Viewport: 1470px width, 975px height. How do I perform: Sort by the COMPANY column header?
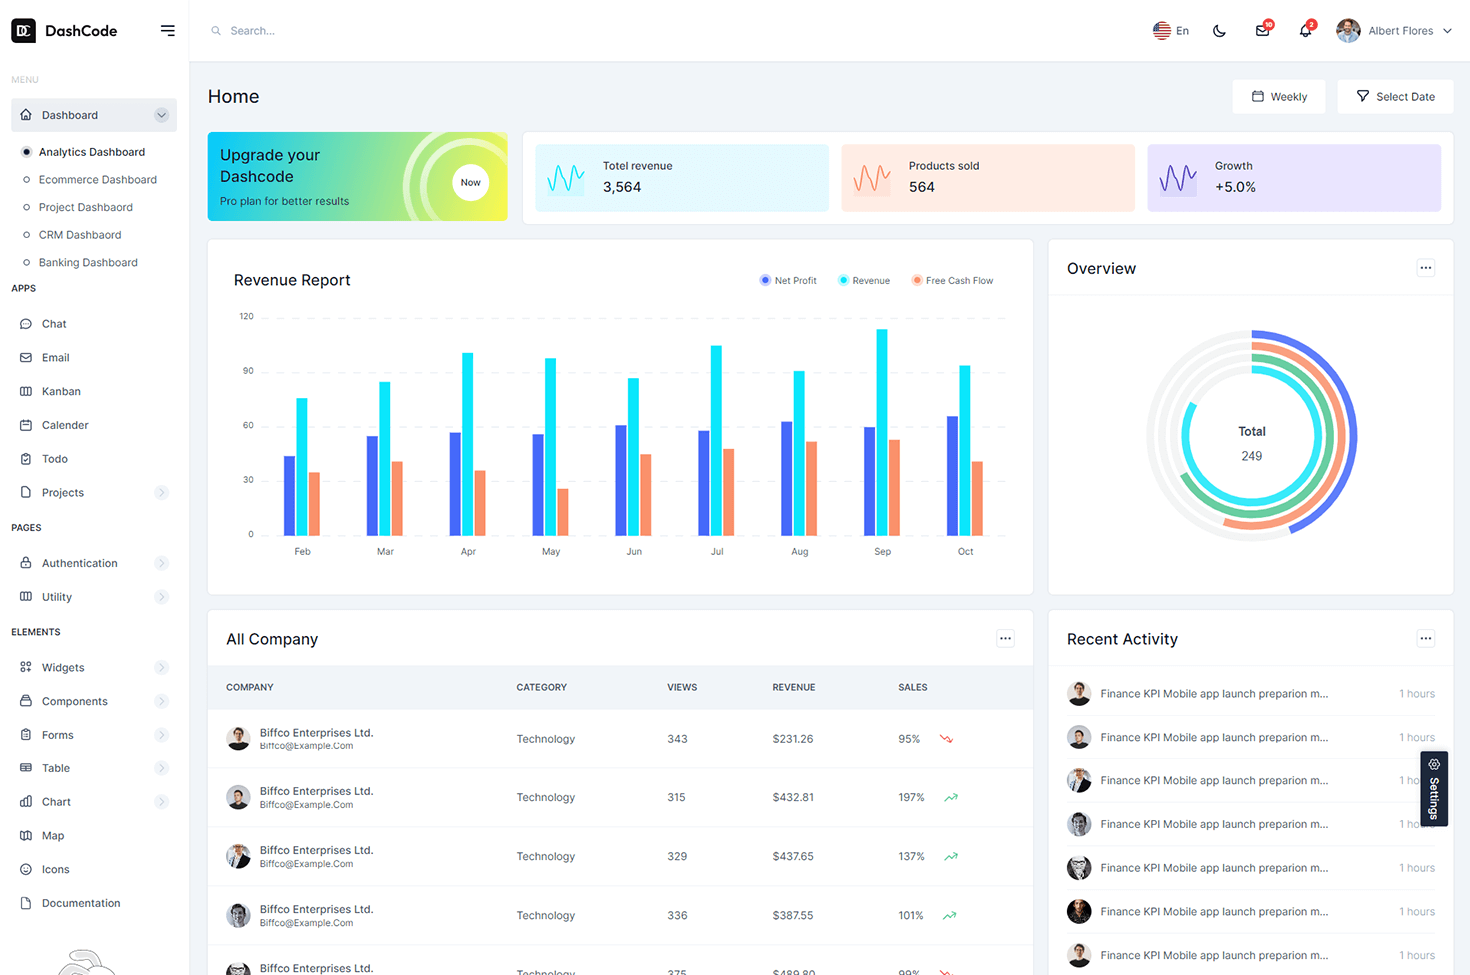(250, 687)
